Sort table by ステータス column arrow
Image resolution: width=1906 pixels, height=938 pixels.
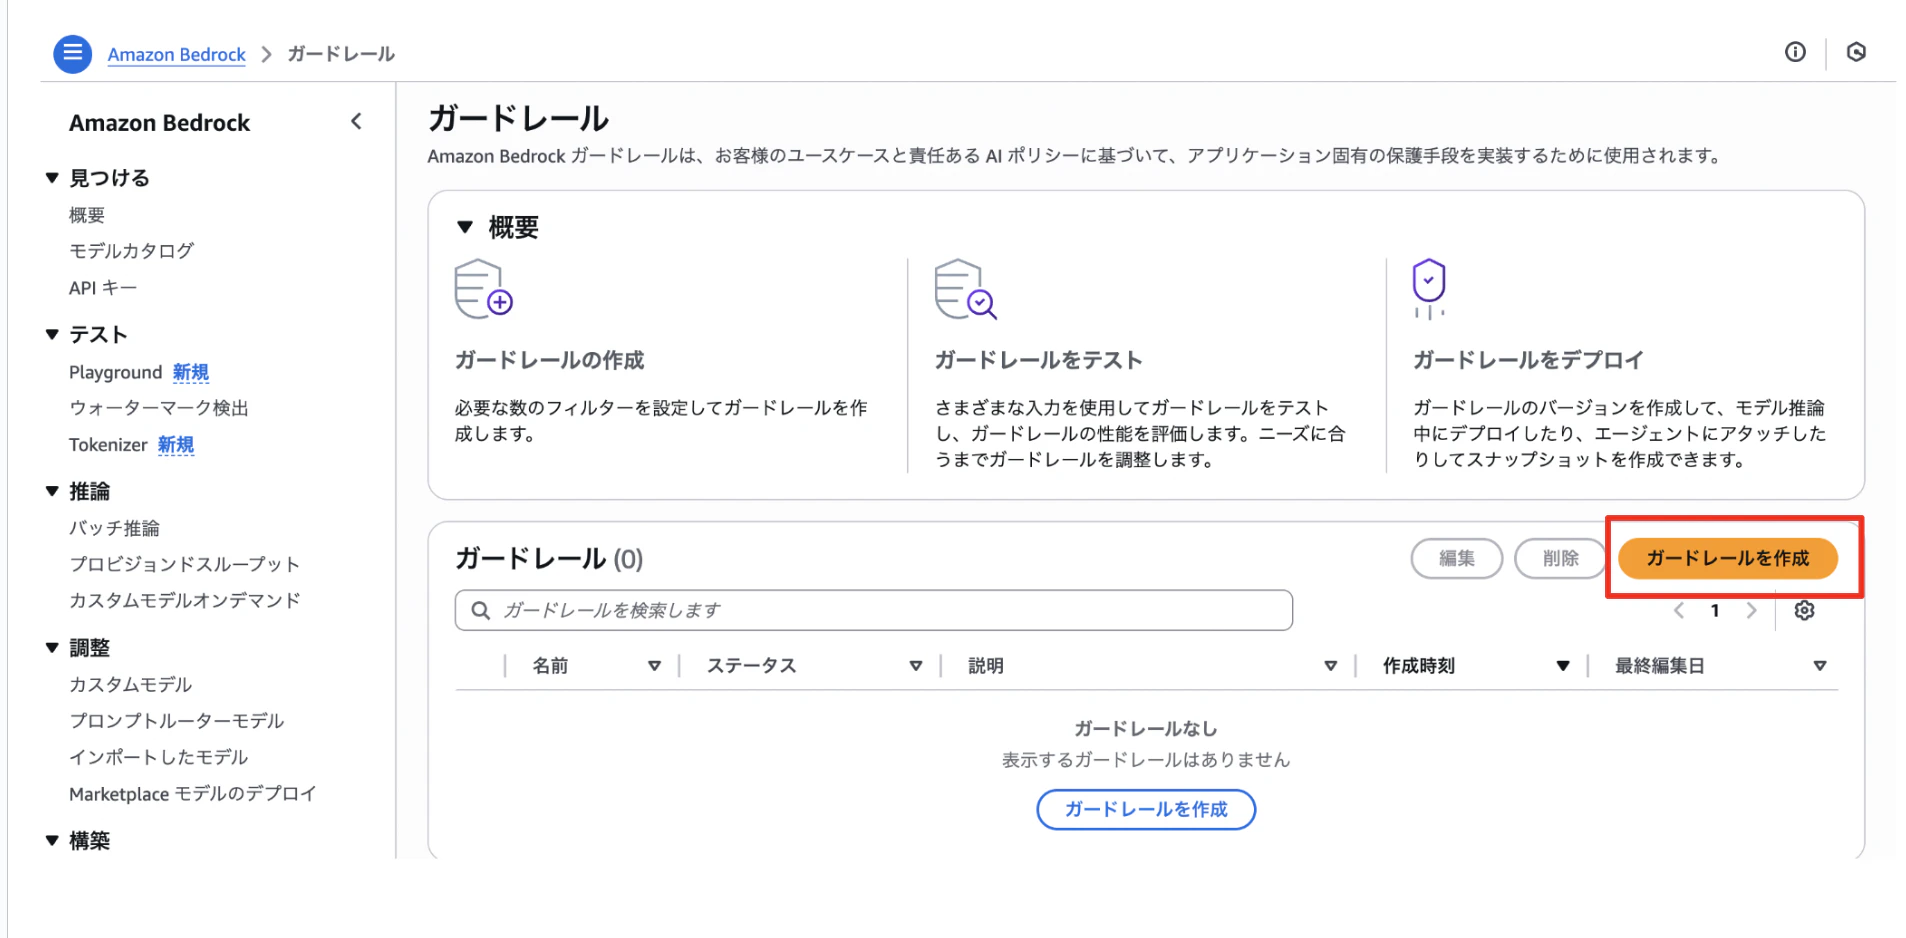tap(915, 666)
